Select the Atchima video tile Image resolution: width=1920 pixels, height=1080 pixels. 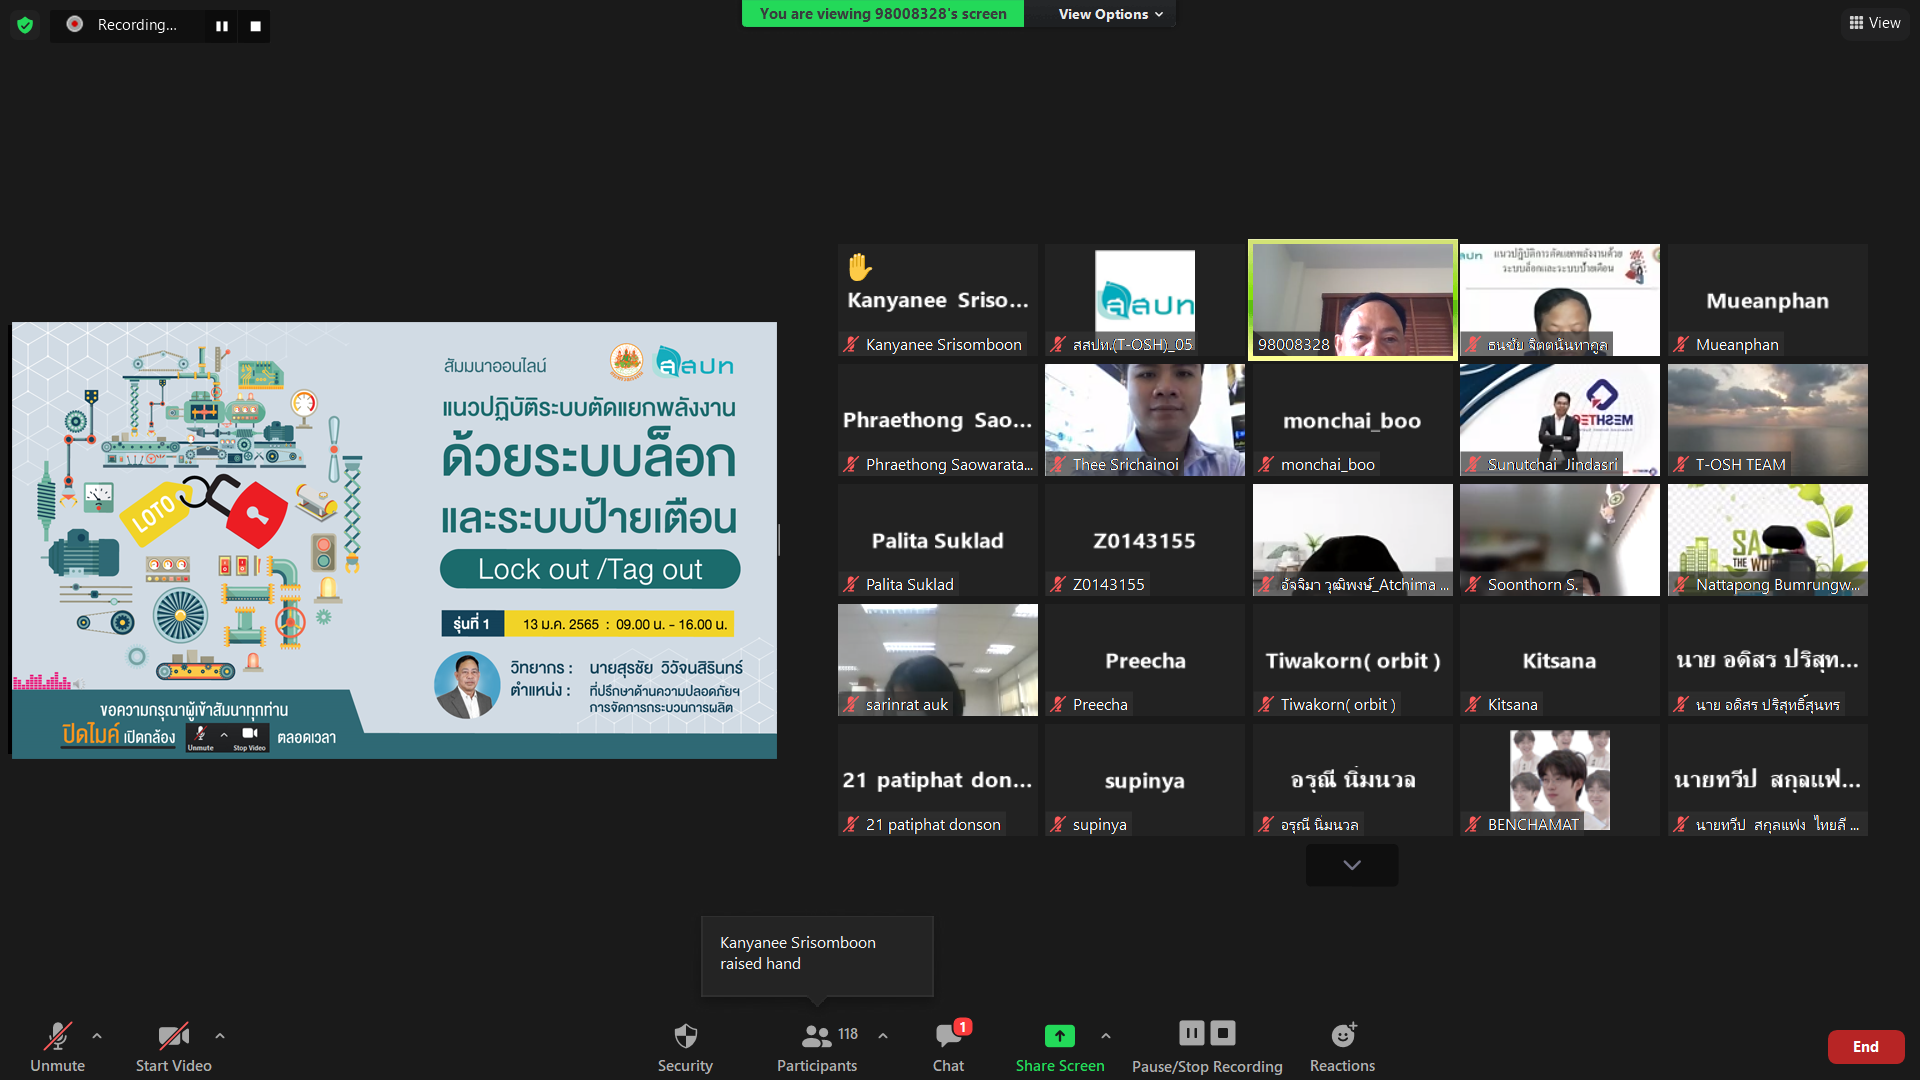1353,540
